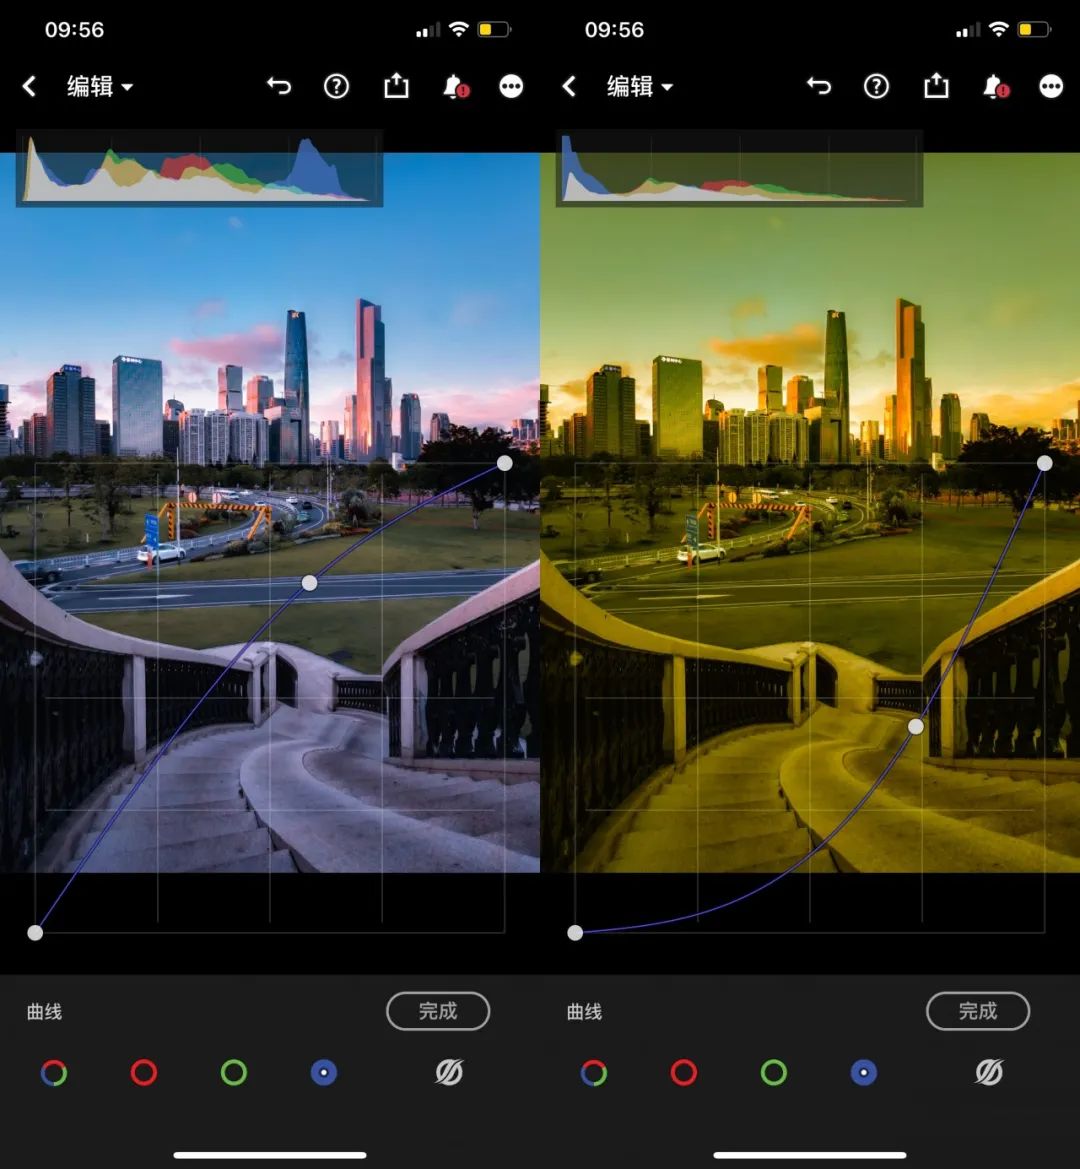The height and width of the screenshot is (1169, 1080).
Task: Select blue curve channel on right screen
Action: (x=863, y=1073)
